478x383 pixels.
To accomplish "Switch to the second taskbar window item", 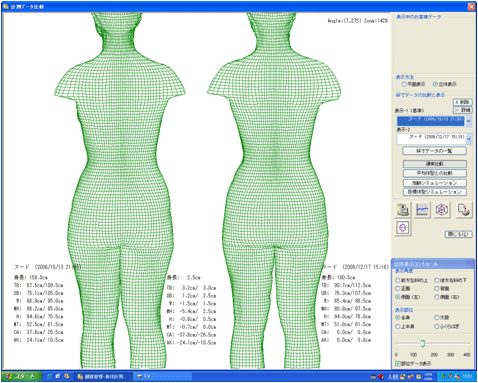I will (163, 377).
